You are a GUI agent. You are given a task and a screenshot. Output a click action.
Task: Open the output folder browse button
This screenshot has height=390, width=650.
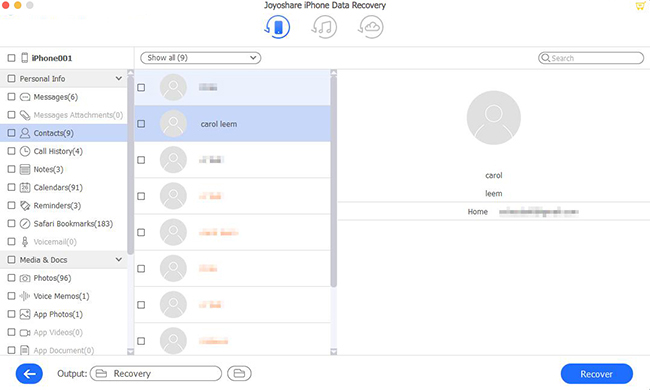coord(239,373)
